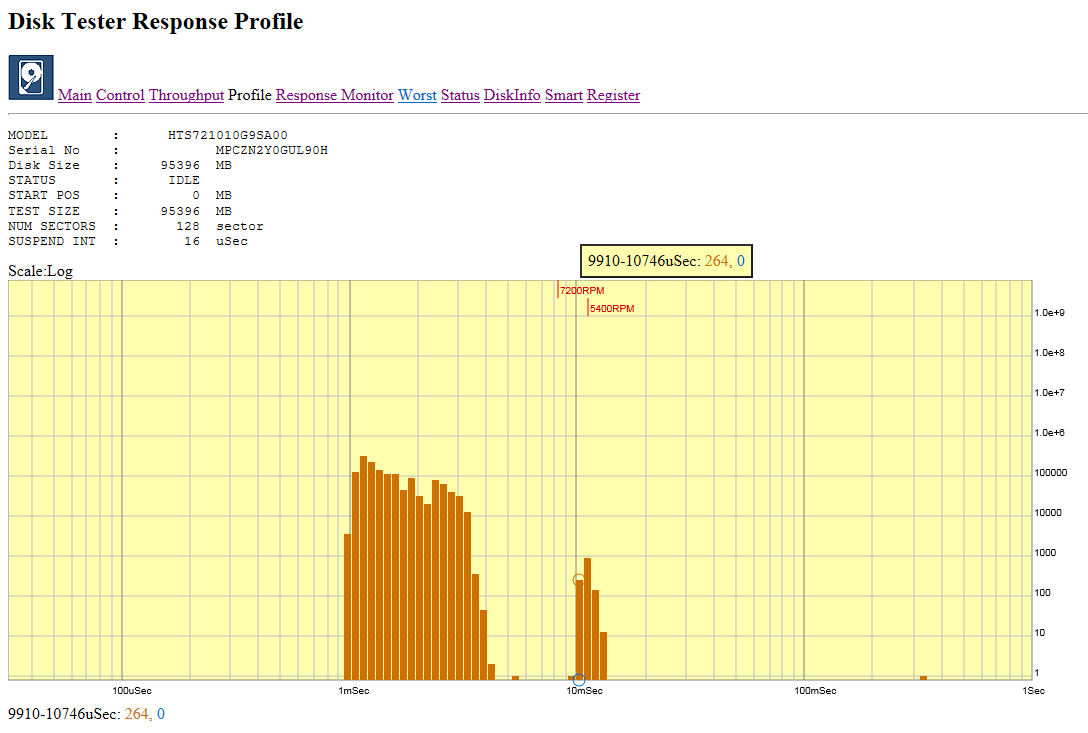
Task: Click the 5400RPM marker label
Action: pyautogui.click(x=611, y=309)
